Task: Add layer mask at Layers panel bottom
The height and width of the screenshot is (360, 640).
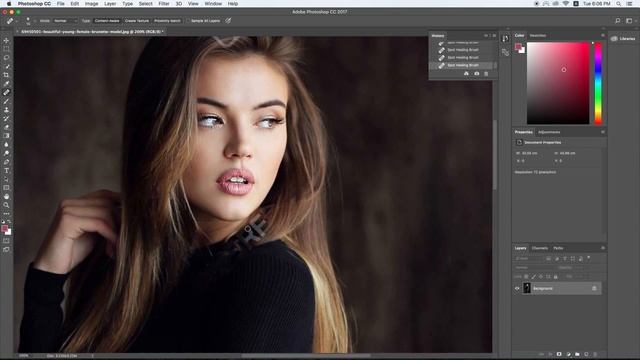Action: pyautogui.click(x=559, y=354)
